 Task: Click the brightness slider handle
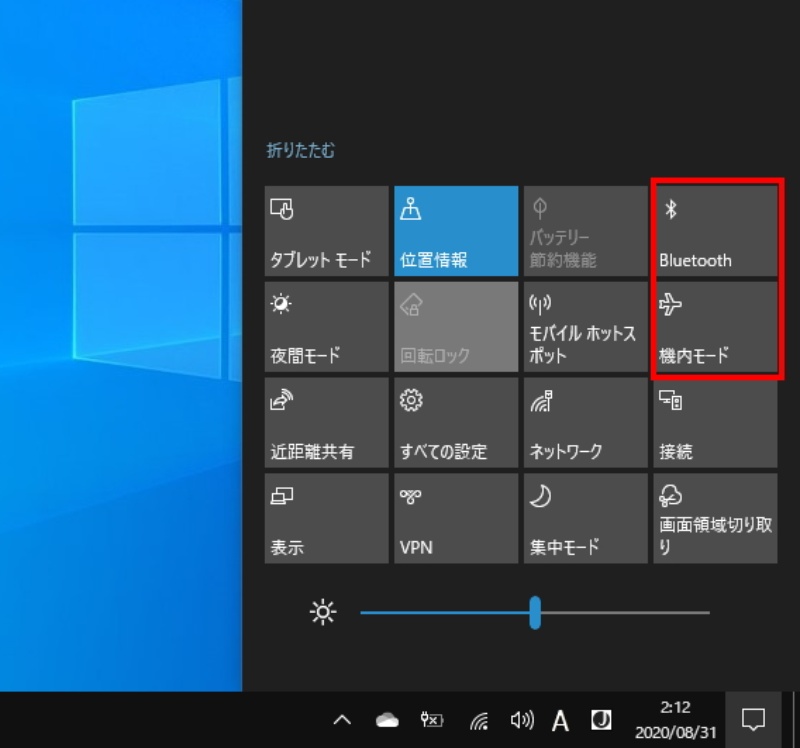535,612
